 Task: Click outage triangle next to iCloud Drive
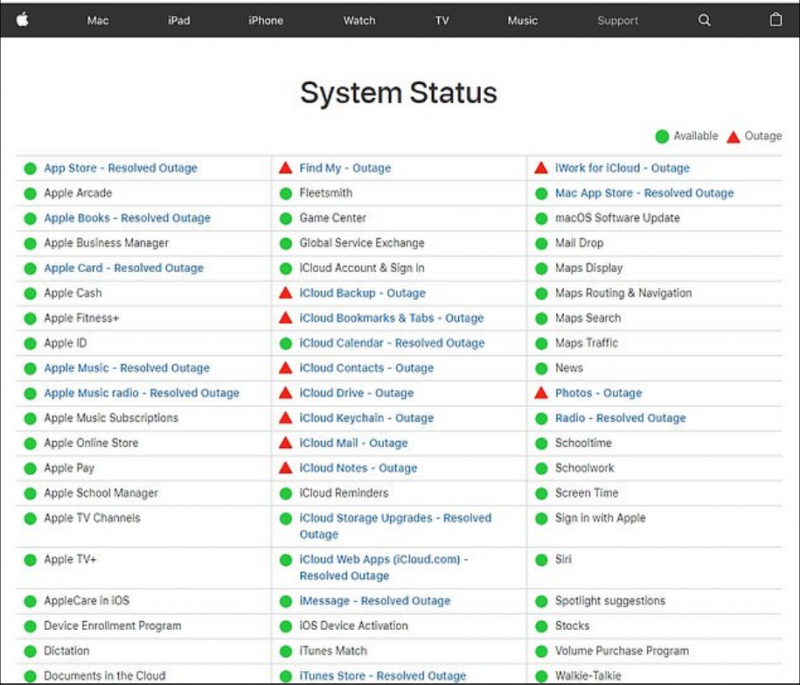[x=286, y=393]
